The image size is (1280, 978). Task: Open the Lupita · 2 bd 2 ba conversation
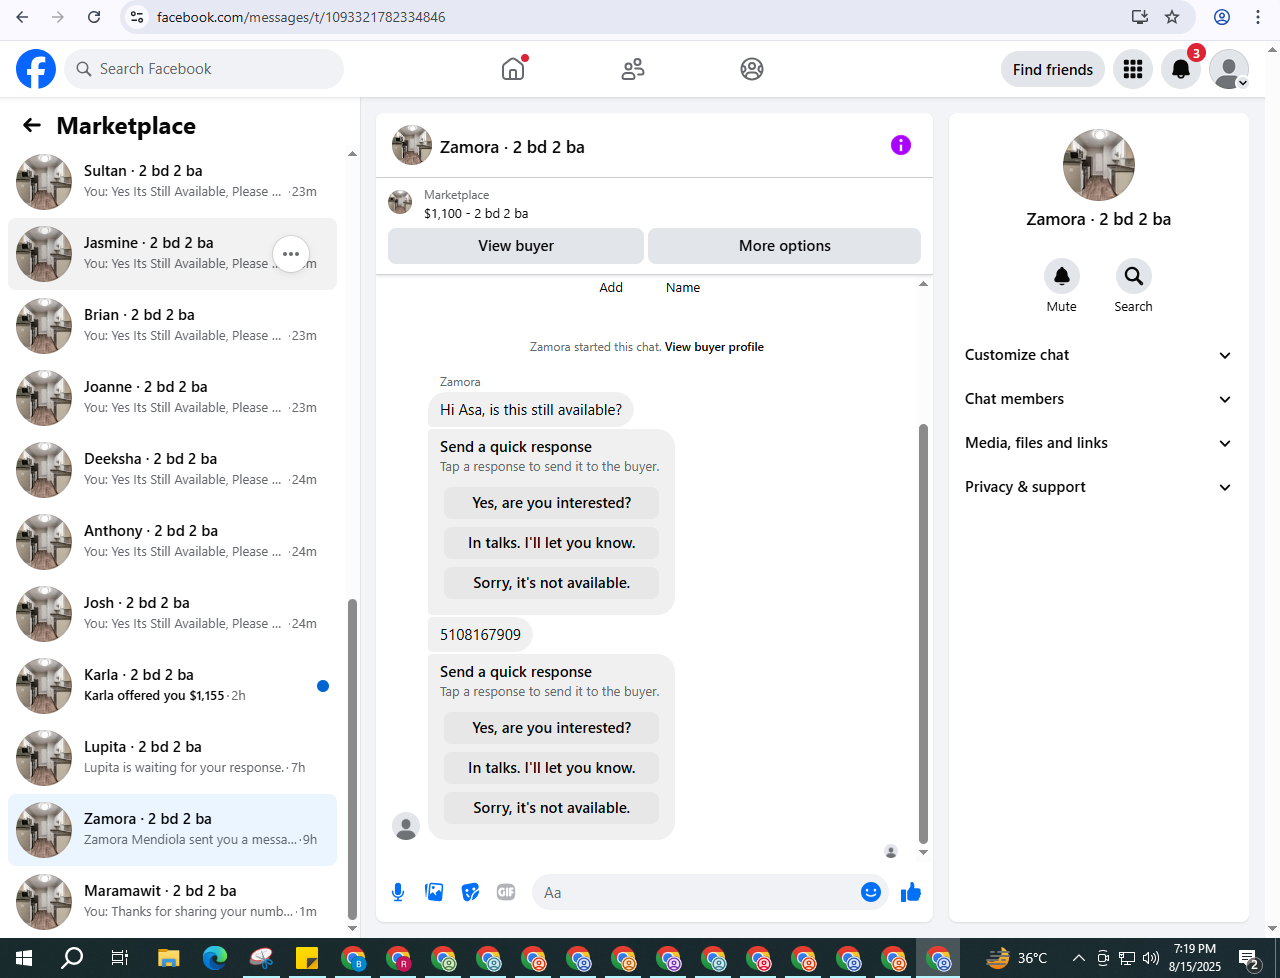tap(172, 758)
